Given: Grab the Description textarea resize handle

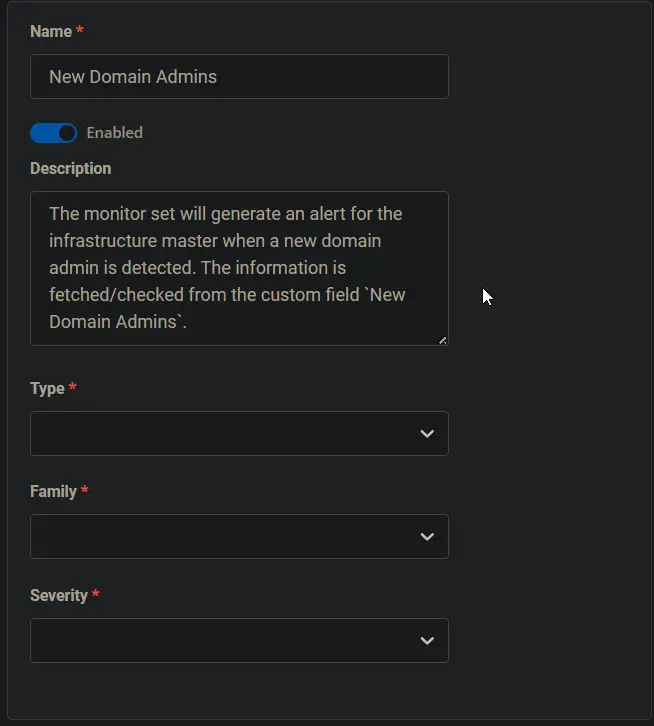Looking at the screenshot, I should coord(442,340).
